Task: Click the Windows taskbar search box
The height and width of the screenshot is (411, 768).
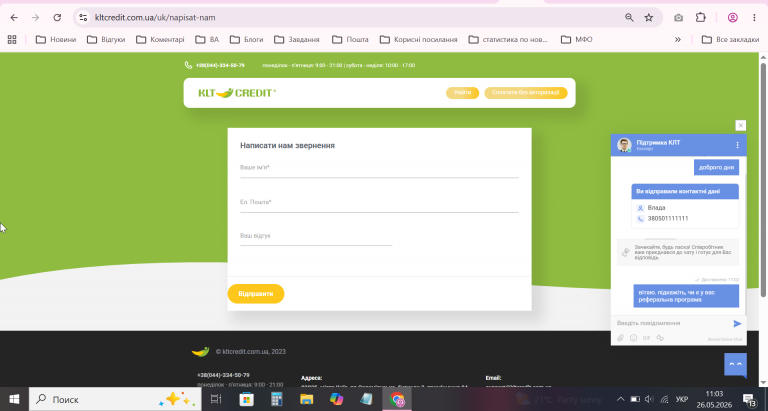Action: coord(115,399)
